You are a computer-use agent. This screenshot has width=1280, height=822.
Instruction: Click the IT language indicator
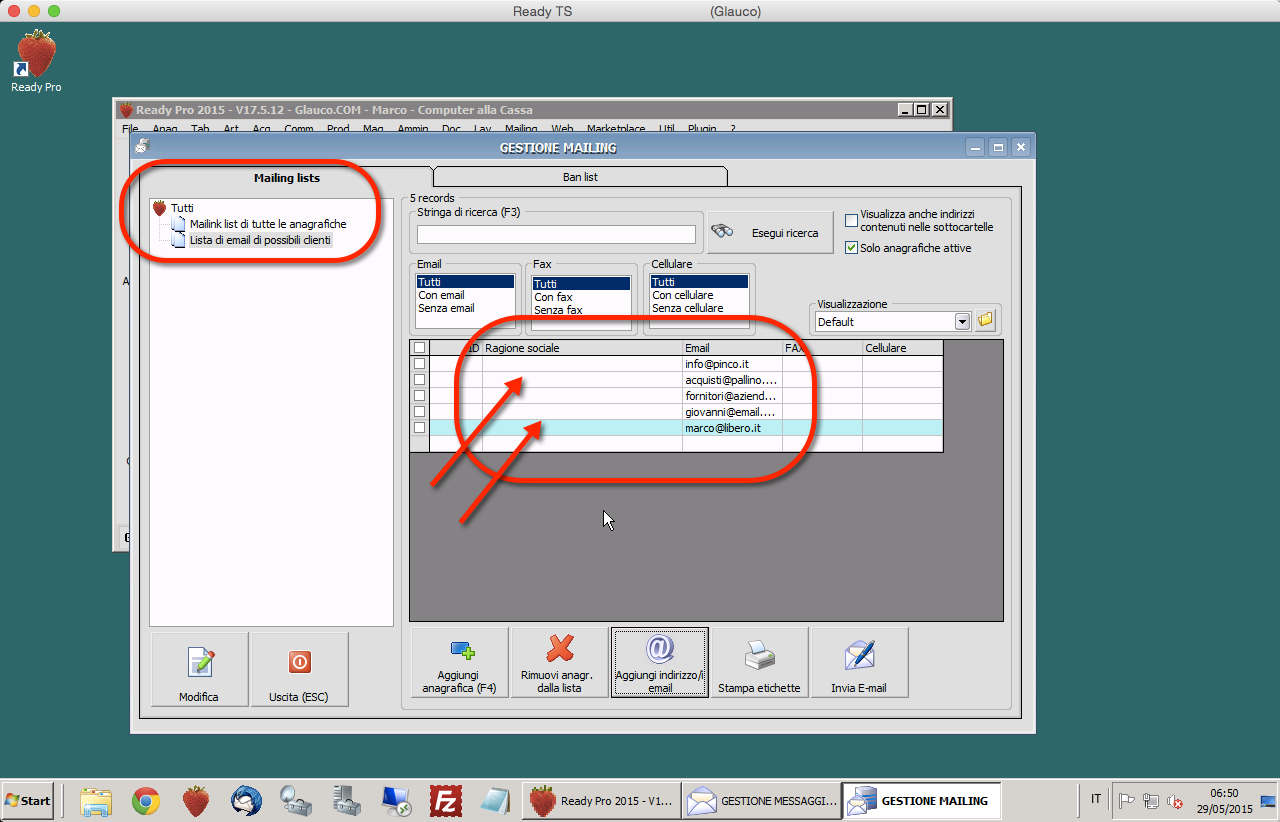(1096, 799)
